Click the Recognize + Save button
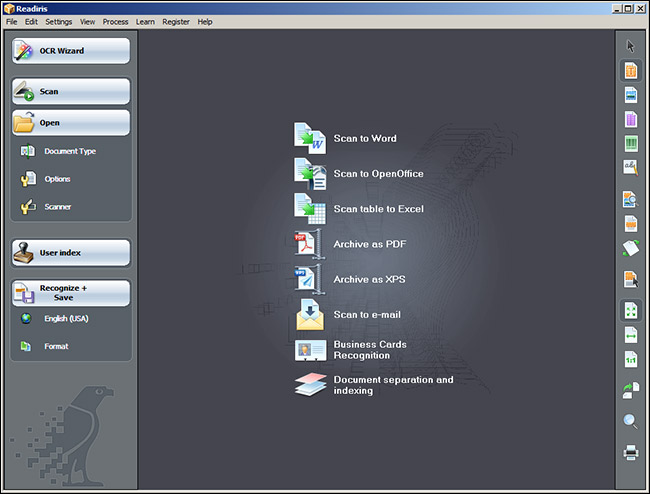650x494 pixels. click(70, 293)
